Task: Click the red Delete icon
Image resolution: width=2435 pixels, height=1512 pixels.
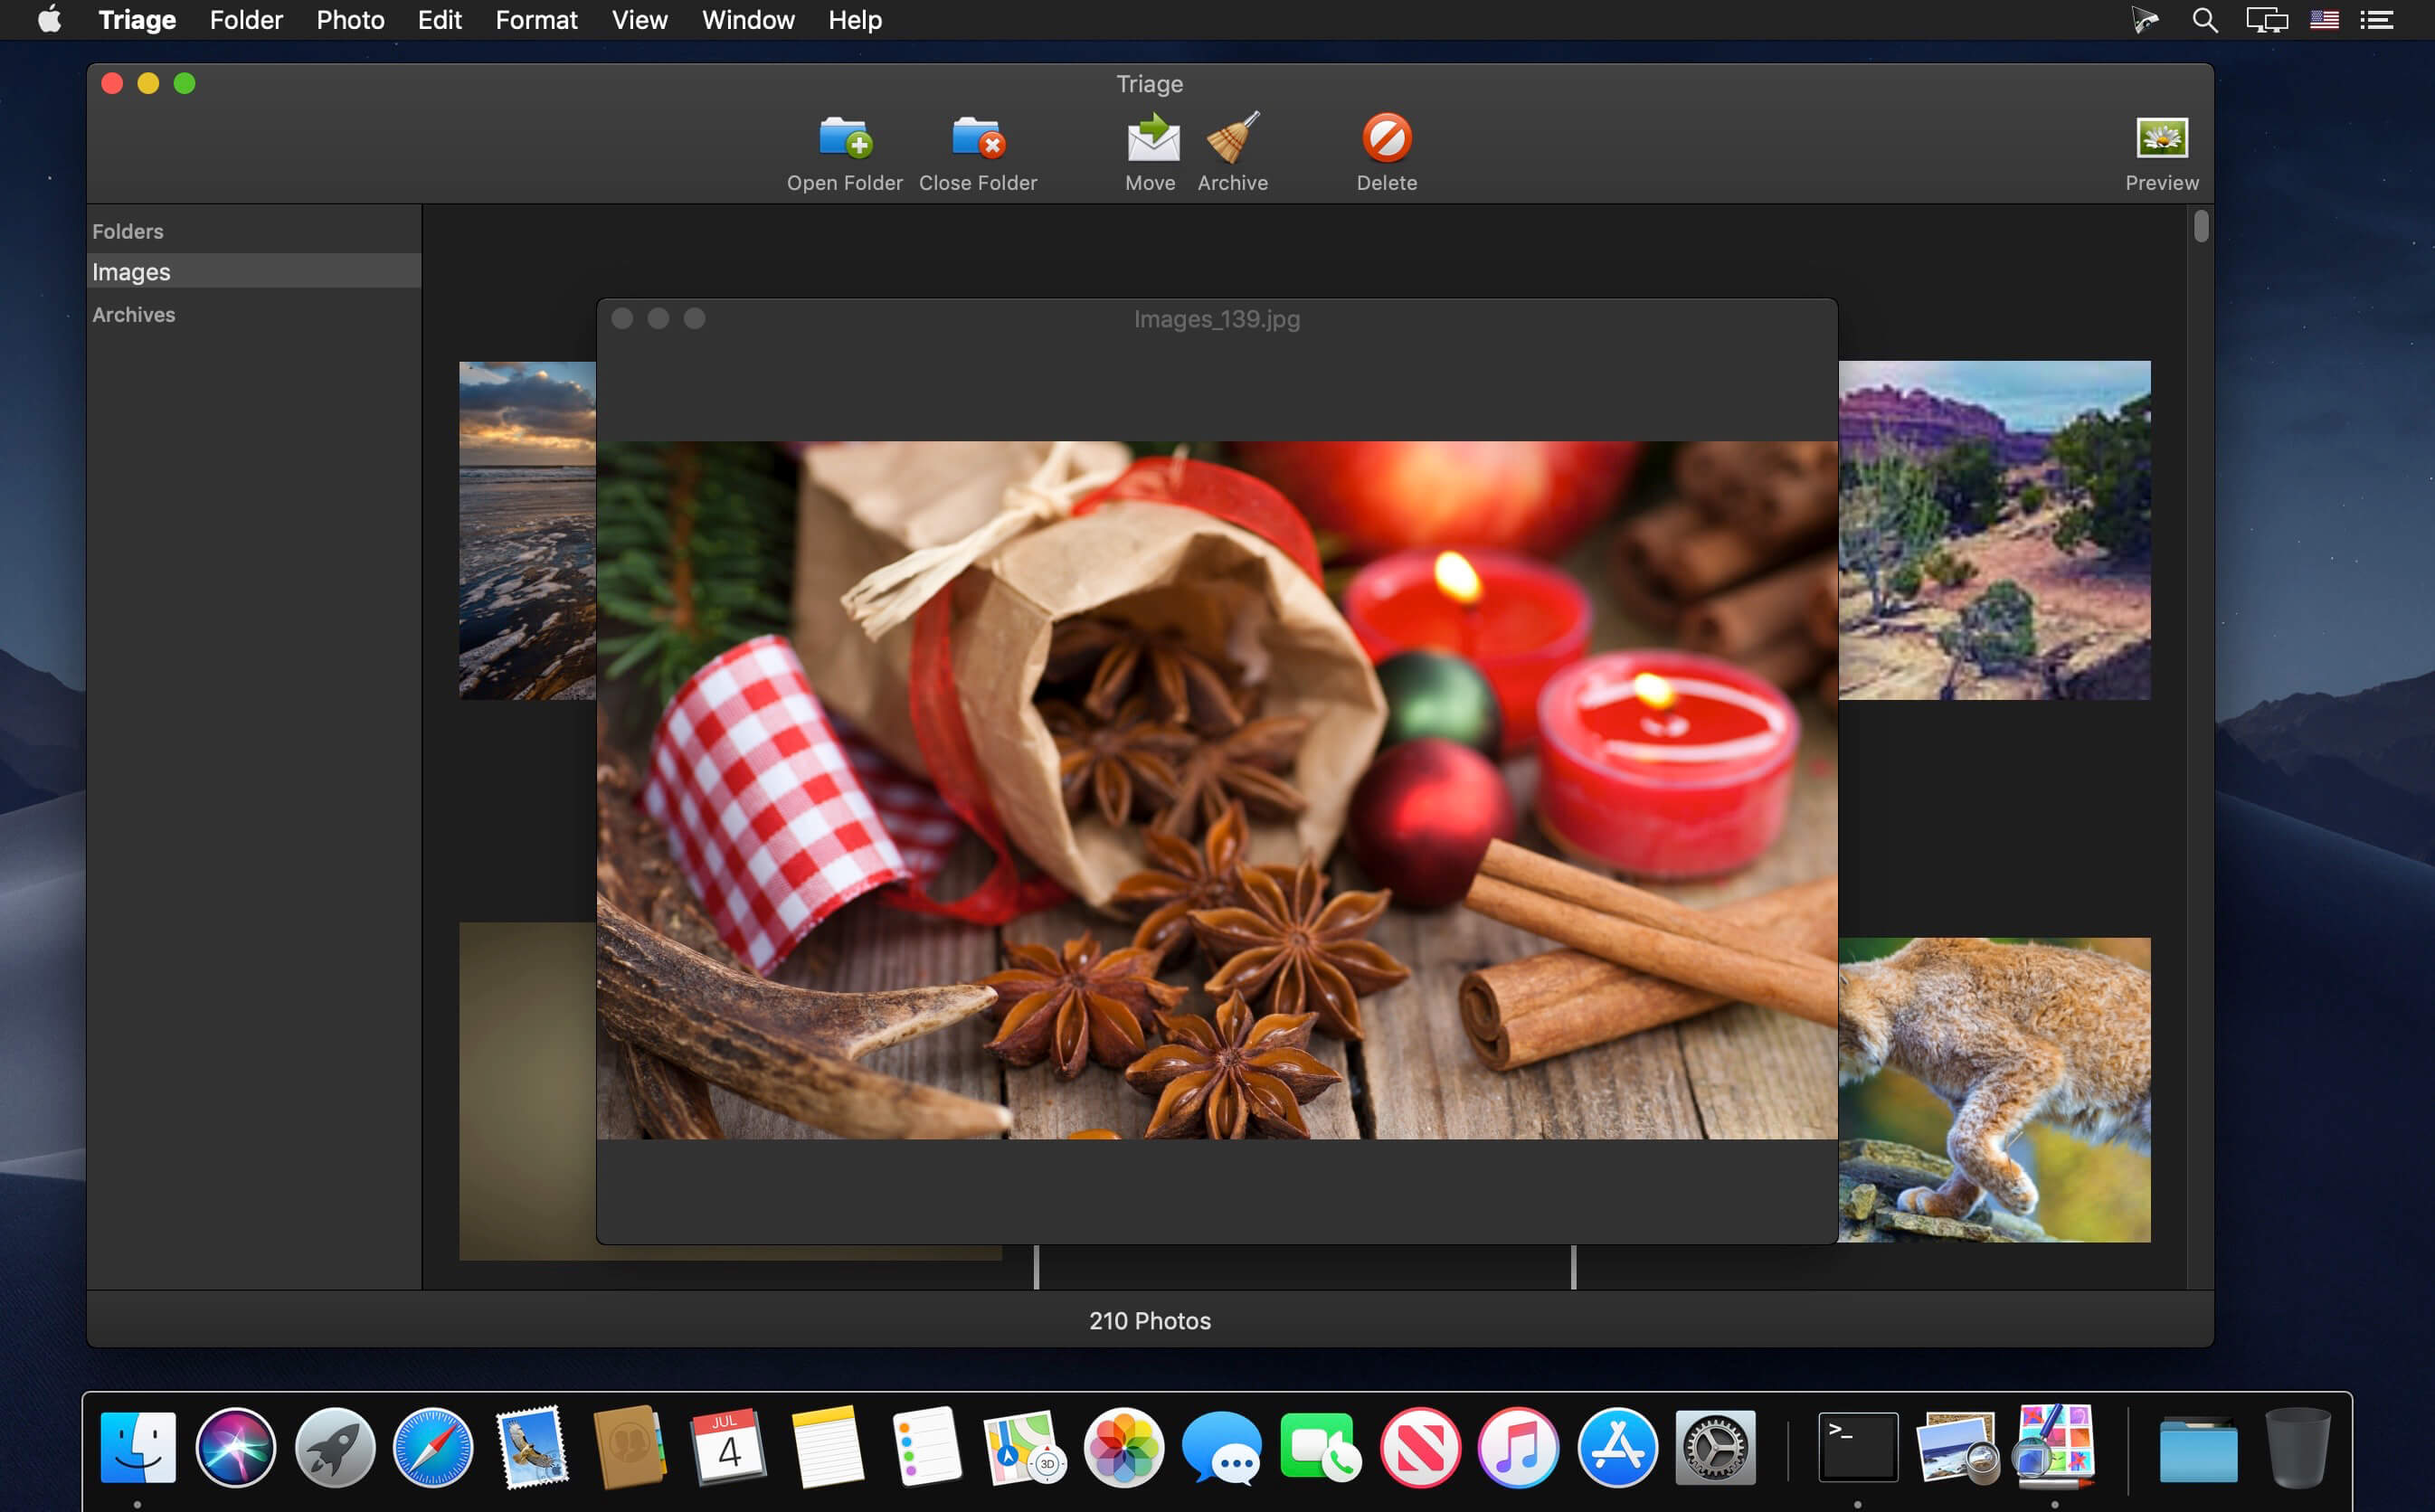Action: (1387, 138)
